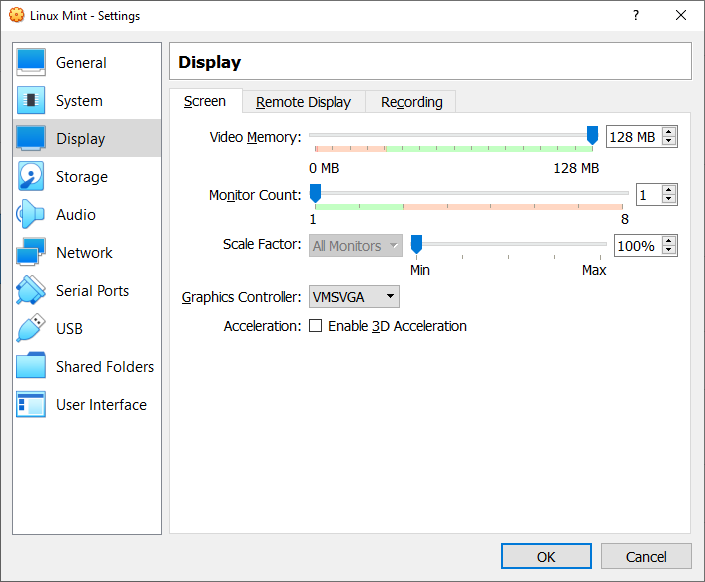The image size is (705, 582).
Task: Select General label in sidebar
Action: tap(81, 63)
